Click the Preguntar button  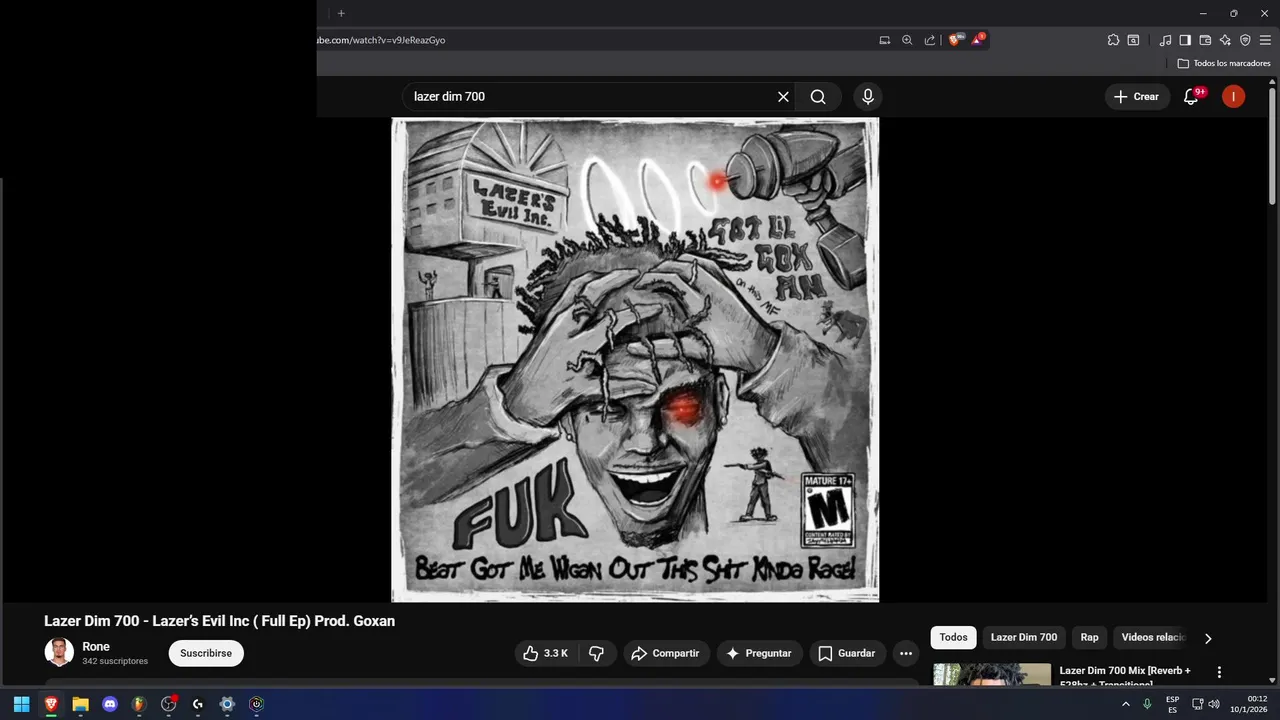(x=759, y=653)
